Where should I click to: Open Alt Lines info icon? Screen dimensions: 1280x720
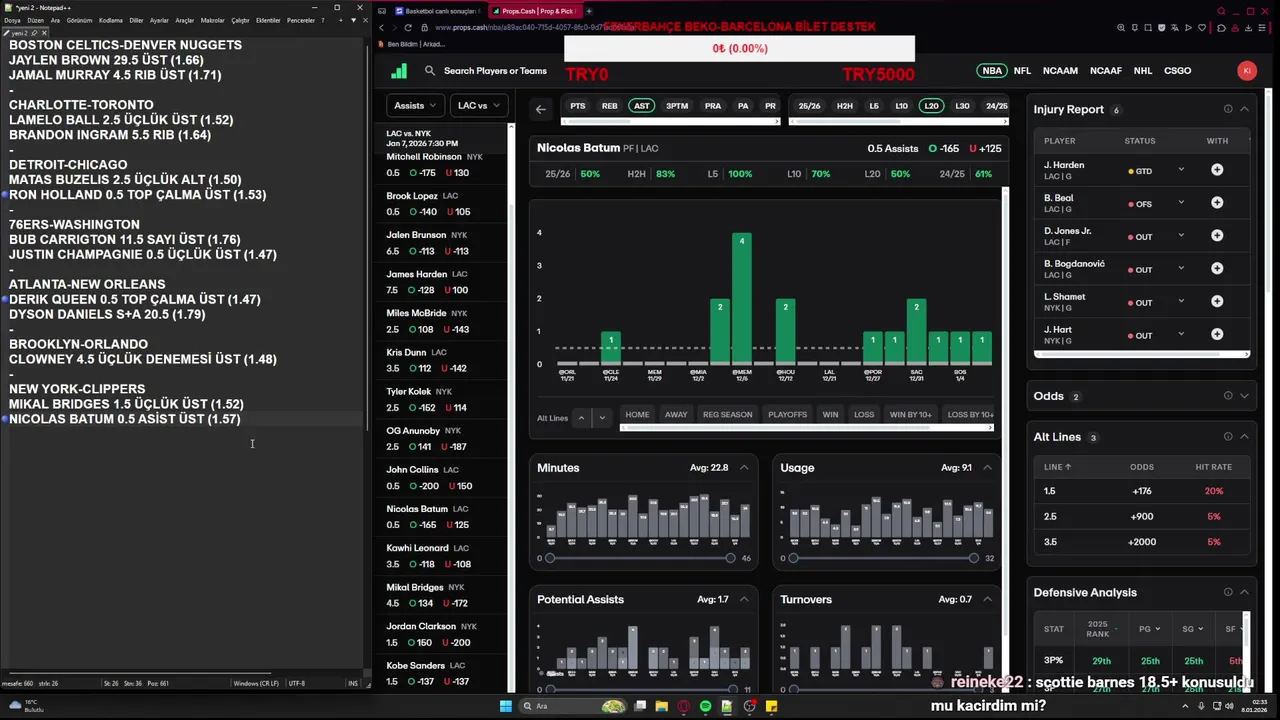tap(1228, 437)
